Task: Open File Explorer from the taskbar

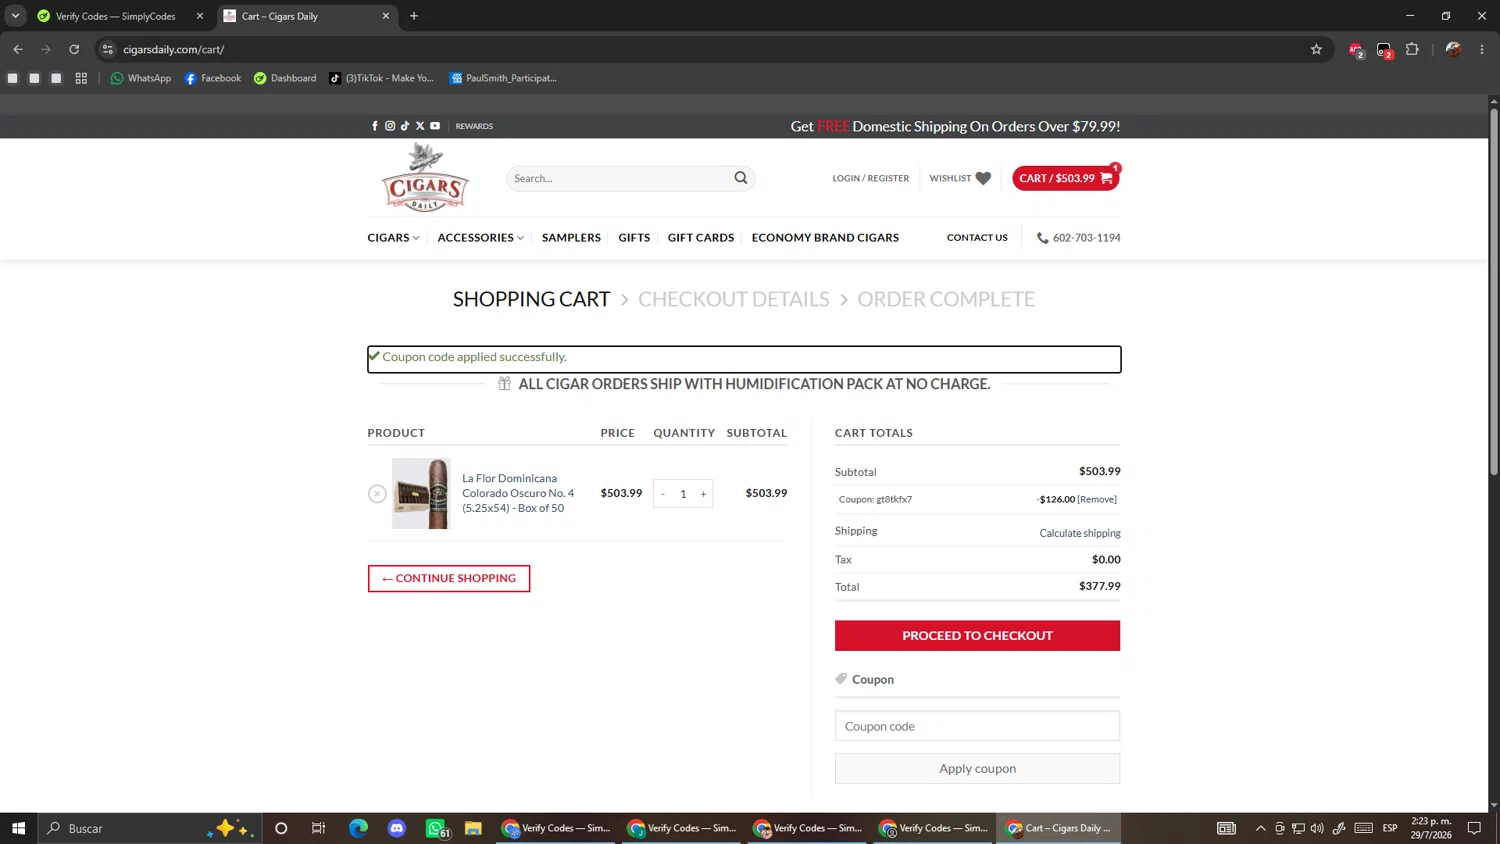Action: coord(473,828)
